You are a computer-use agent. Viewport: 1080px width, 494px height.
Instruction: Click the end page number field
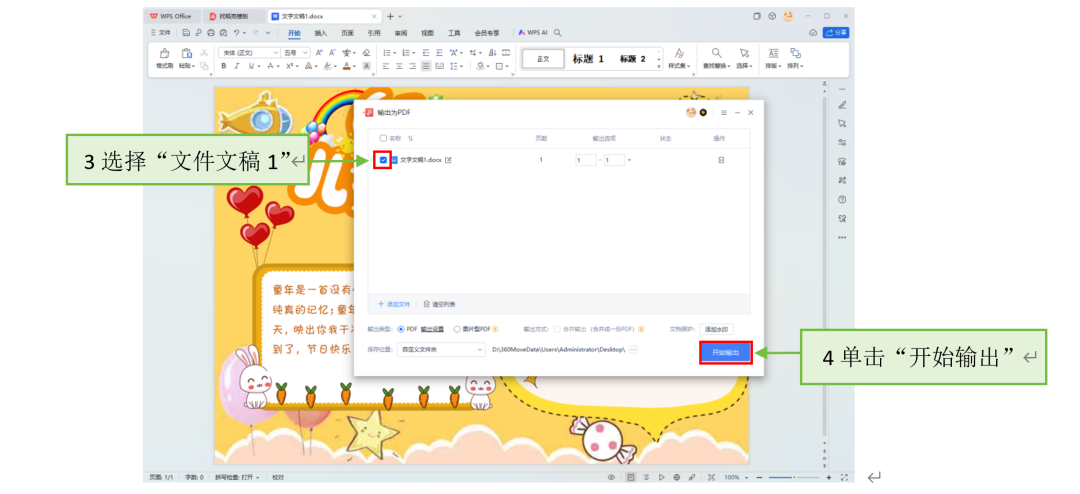click(614, 160)
